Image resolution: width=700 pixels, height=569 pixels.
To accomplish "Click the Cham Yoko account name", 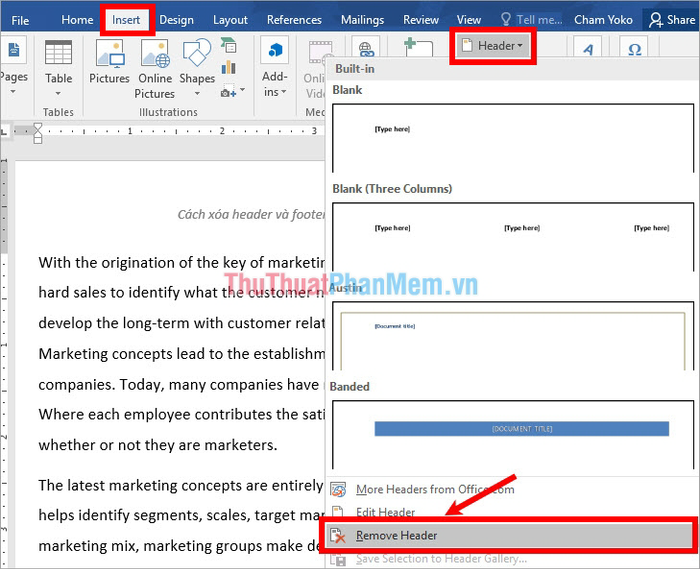I will click(x=603, y=20).
